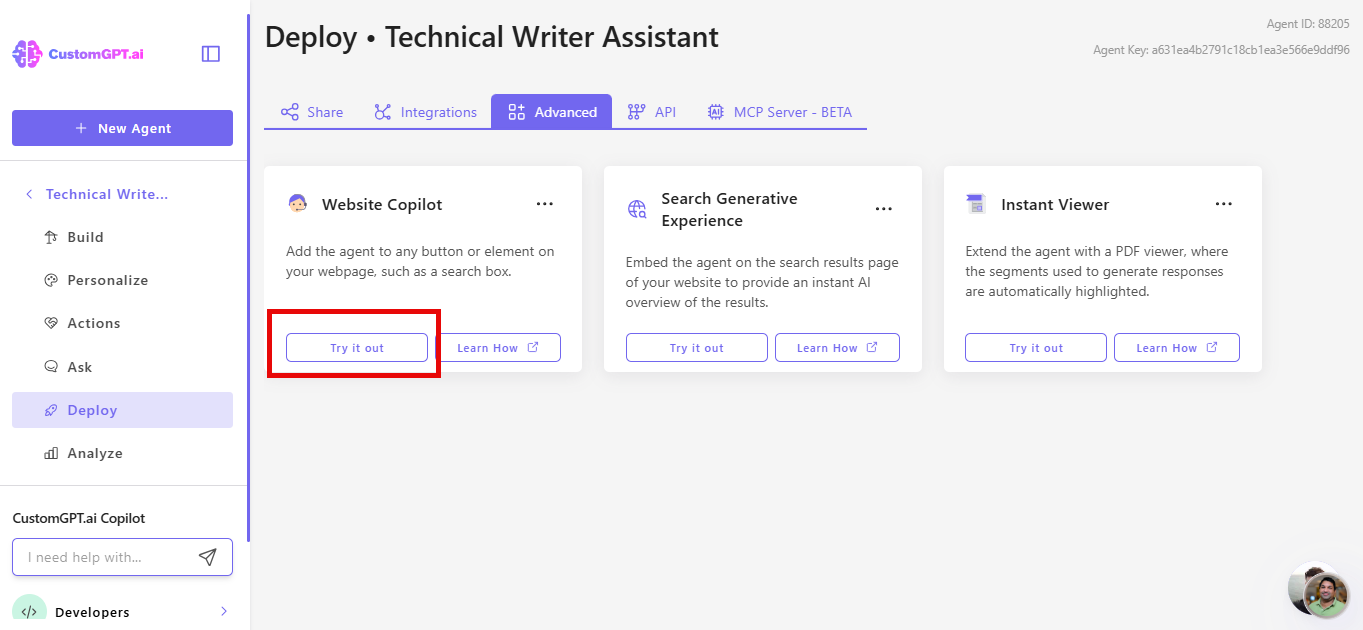Click the Website Copilot avatar icon
Viewport: 1363px width, 630px height.
coord(297,204)
